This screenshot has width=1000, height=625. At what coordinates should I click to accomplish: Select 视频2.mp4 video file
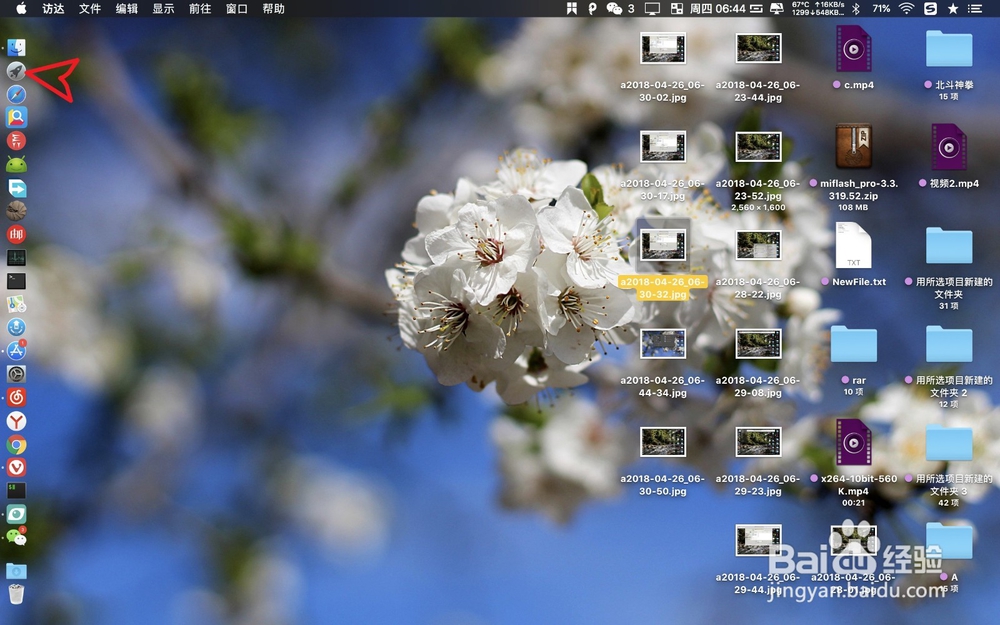pyautogui.click(x=949, y=147)
